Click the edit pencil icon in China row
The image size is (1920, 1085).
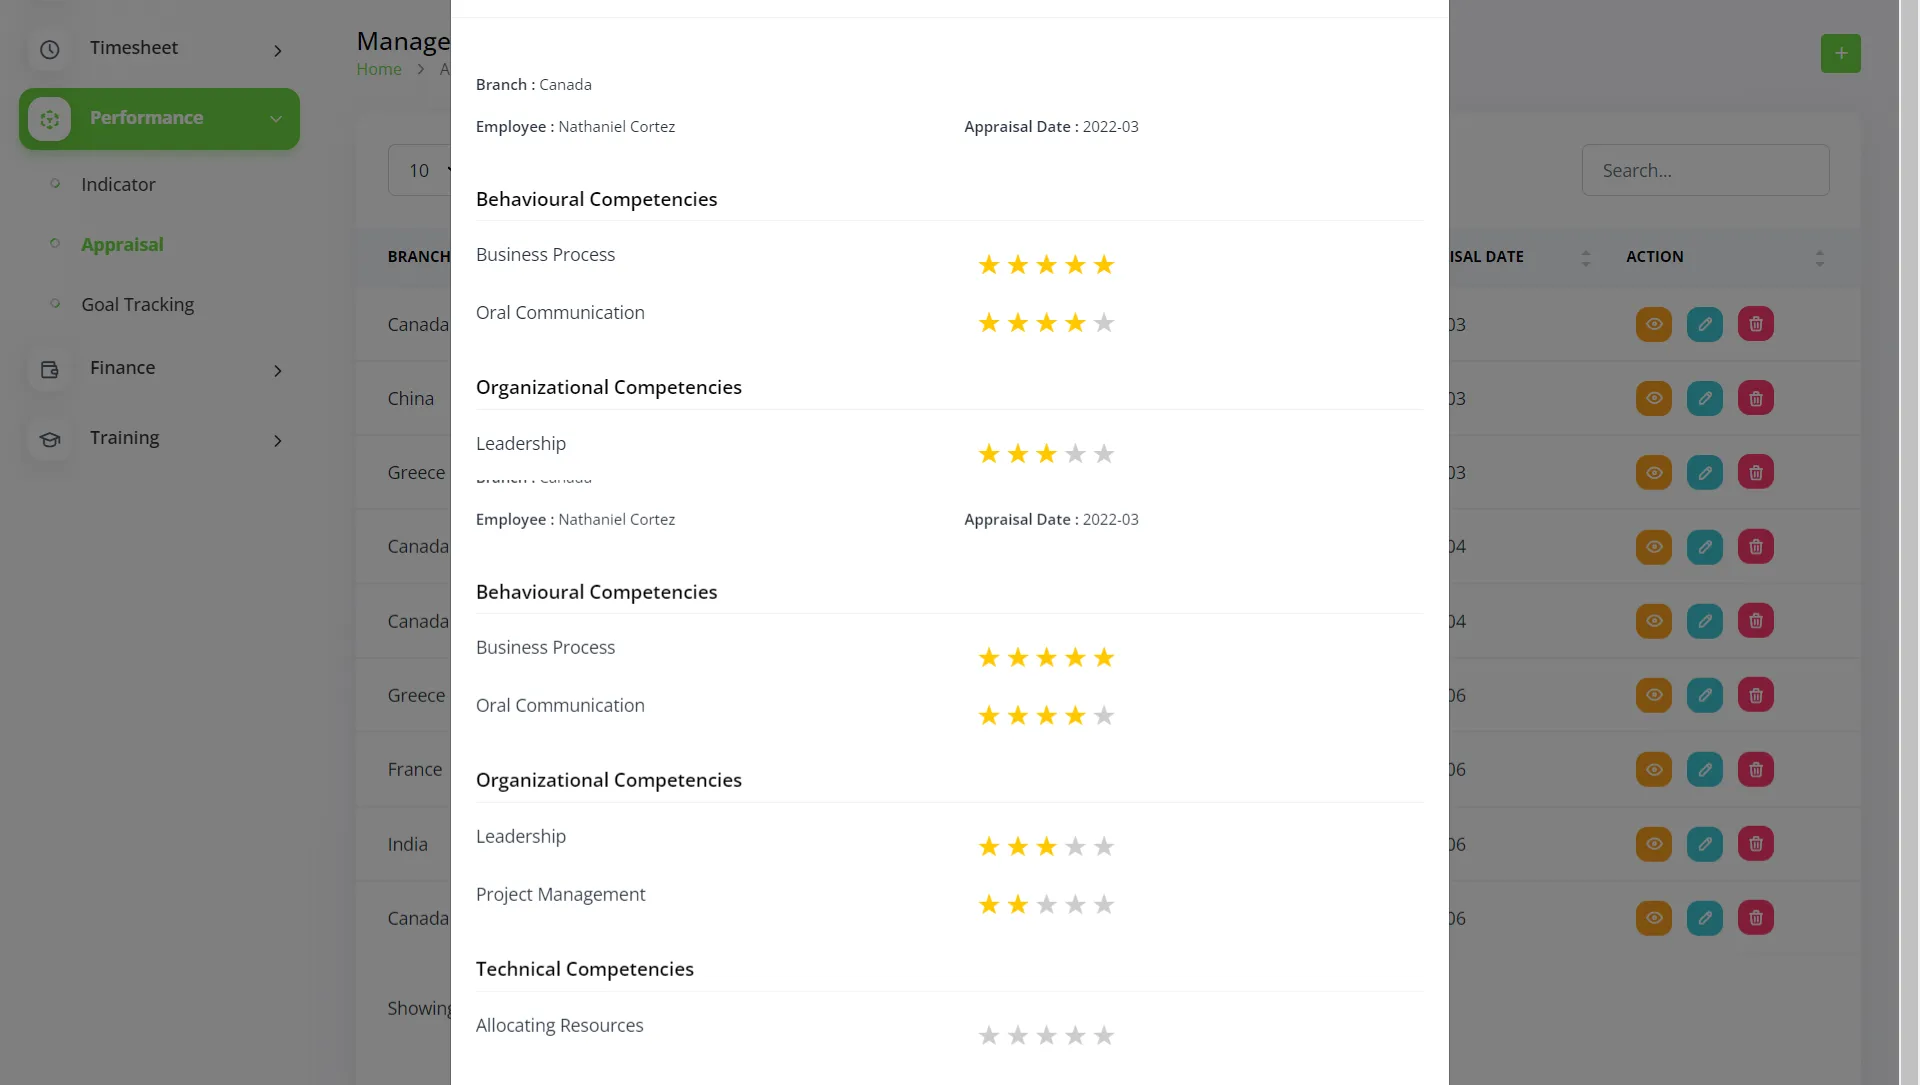[1705, 398]
